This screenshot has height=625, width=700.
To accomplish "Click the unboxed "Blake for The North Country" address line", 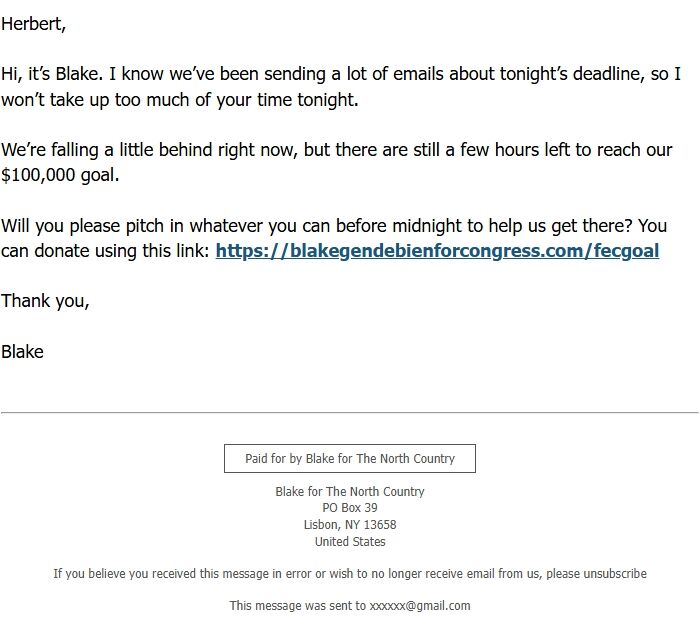I will 350,492.
